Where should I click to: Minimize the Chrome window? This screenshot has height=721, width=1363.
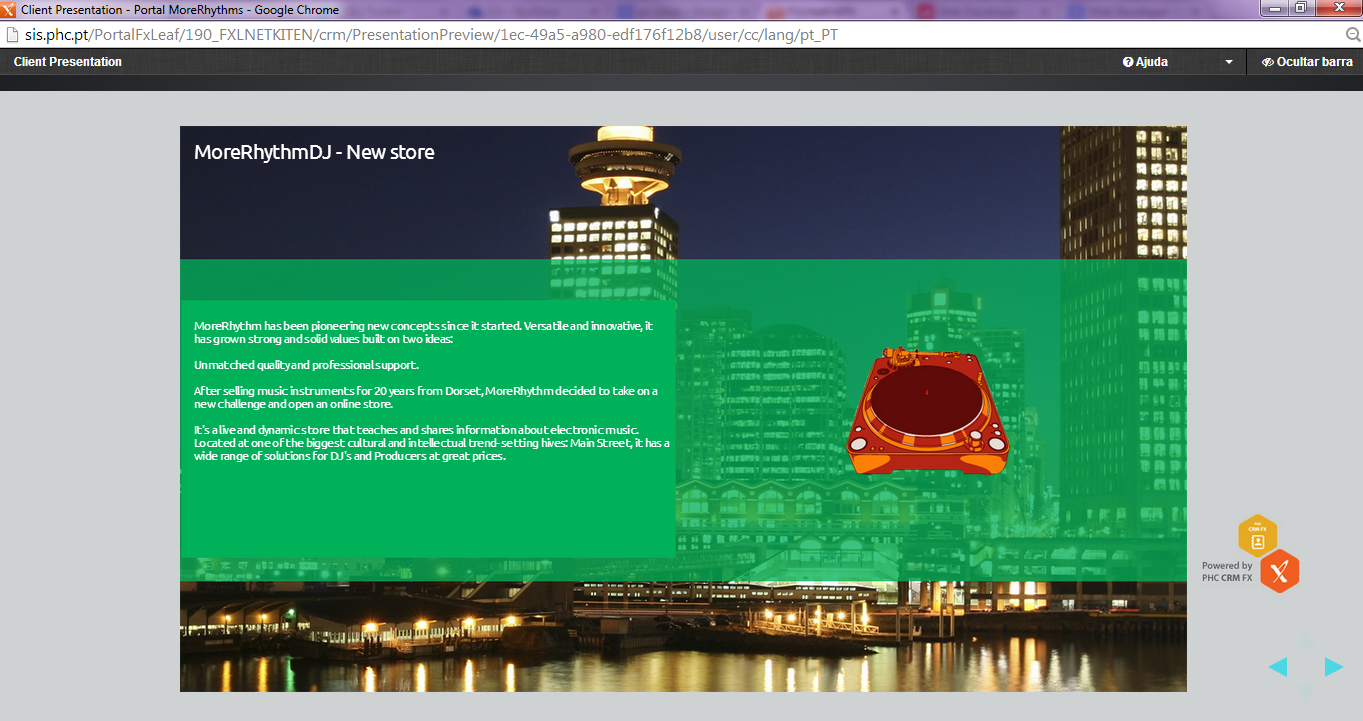1274,8
